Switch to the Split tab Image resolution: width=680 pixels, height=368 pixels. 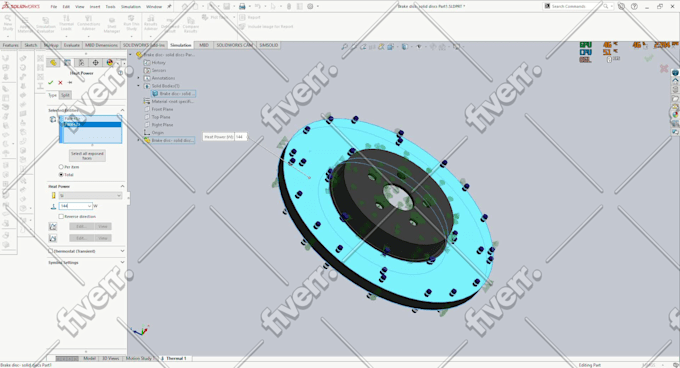(65, 95)
